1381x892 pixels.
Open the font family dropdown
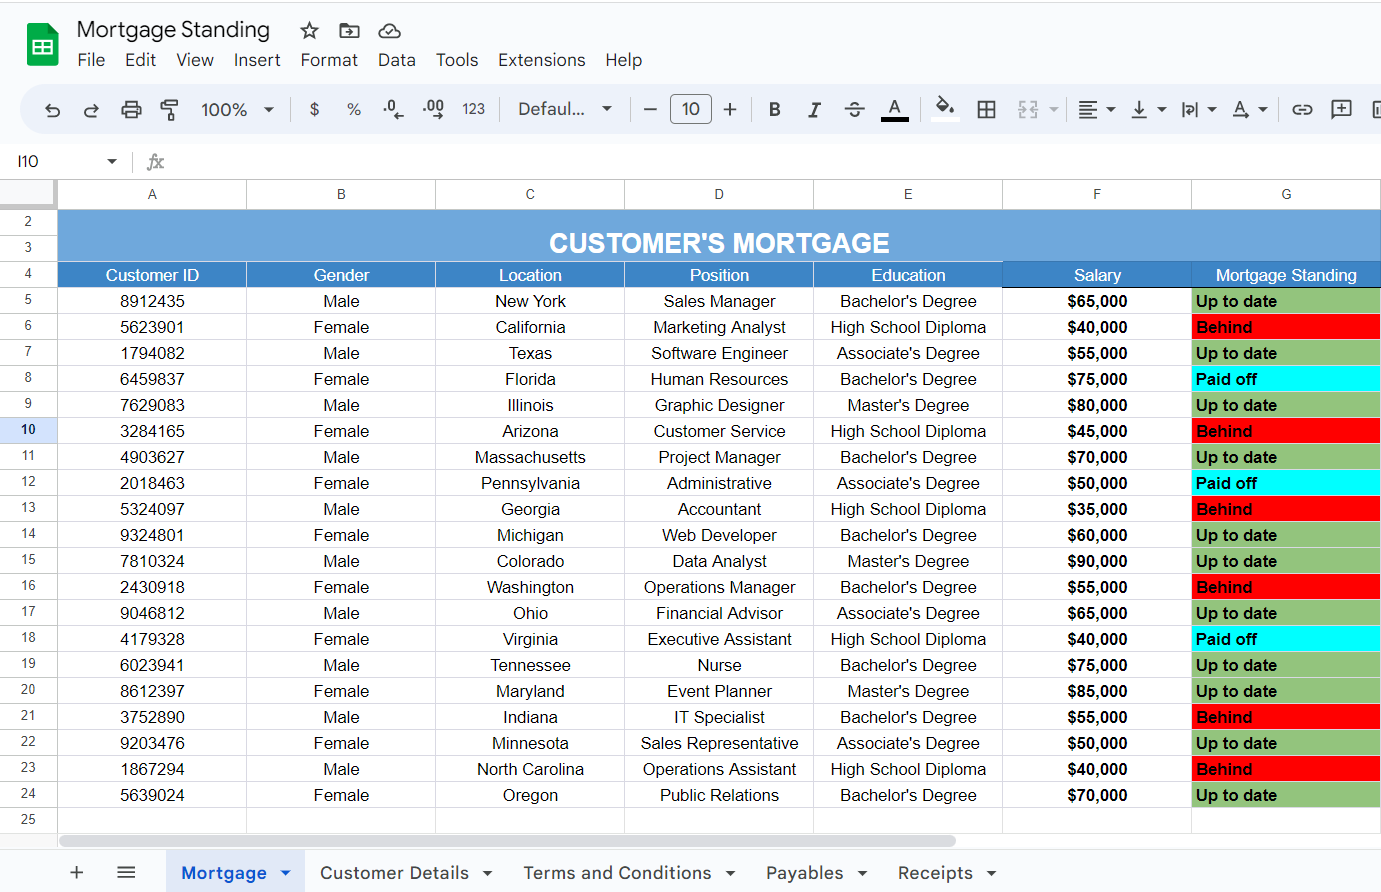pyautogui.click(x=565, y=109)
